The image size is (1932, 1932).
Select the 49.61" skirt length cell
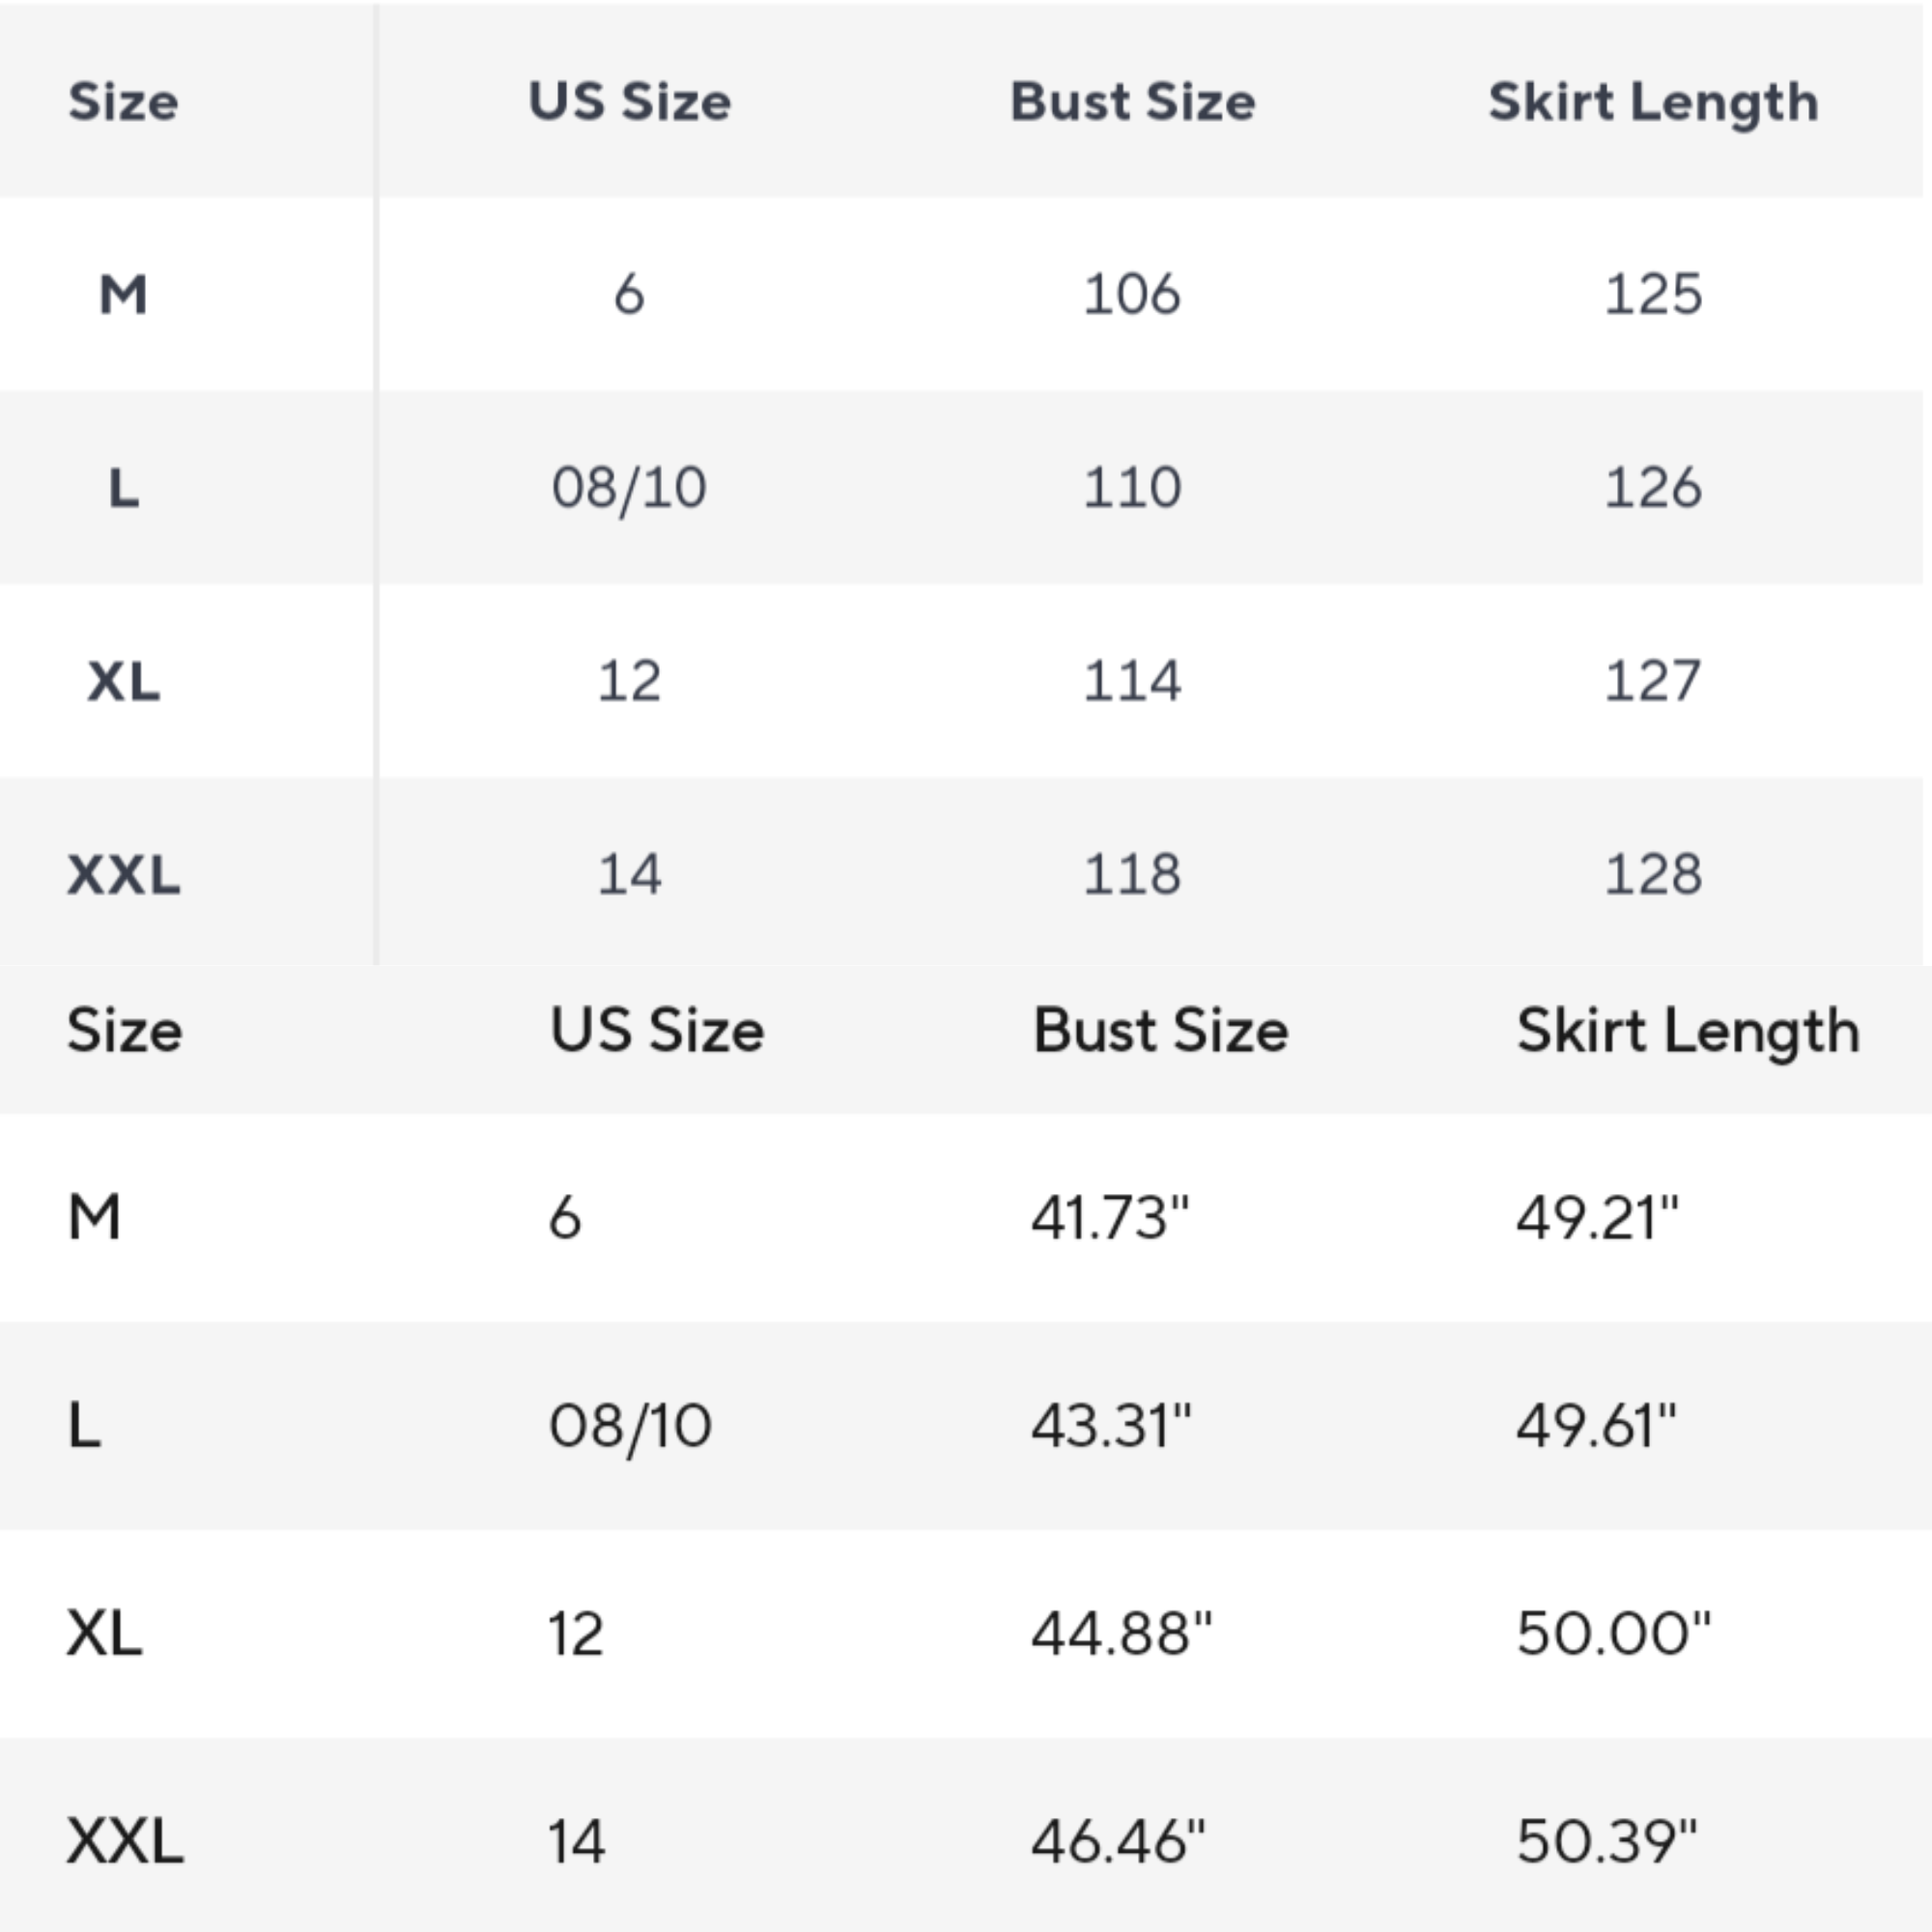[x=1596, y=1425]
